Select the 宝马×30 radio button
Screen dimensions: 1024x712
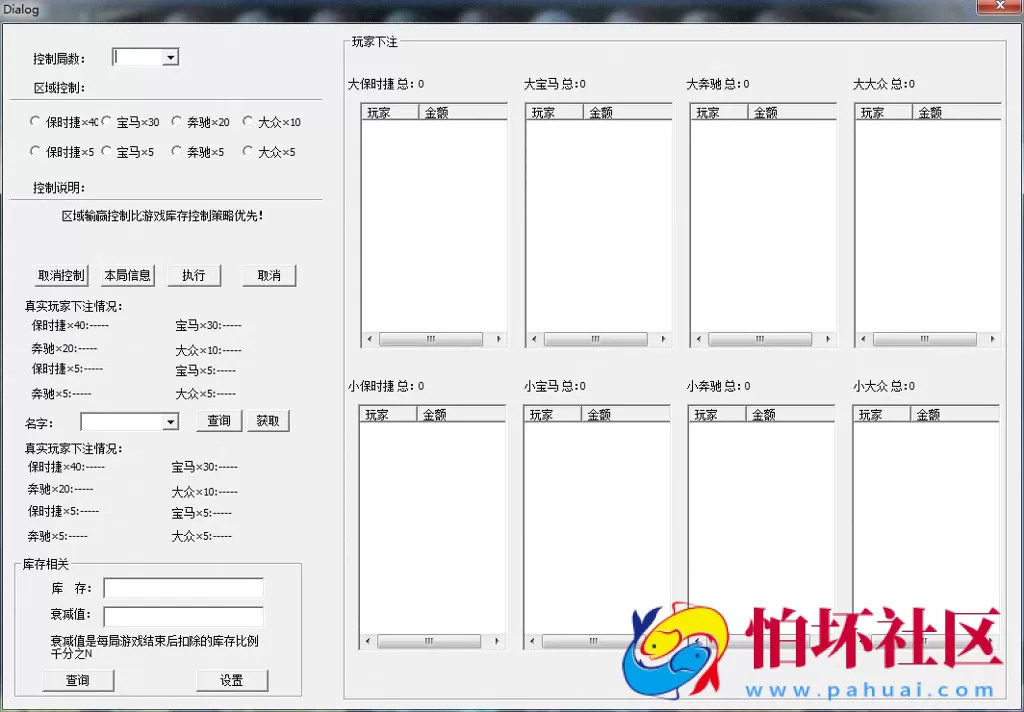pos(106,121)
